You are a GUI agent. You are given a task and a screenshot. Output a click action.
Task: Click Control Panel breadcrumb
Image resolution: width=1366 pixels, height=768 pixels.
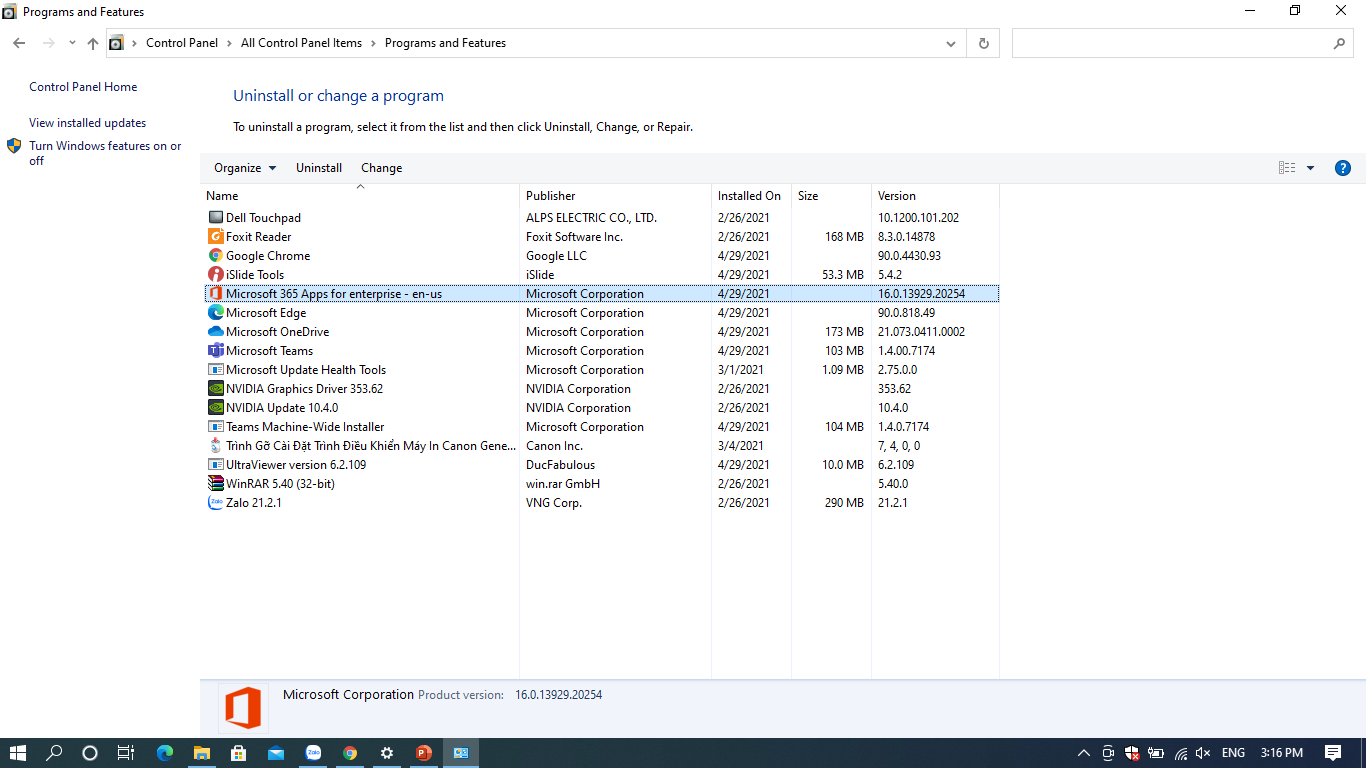click(x=182, y=43)
